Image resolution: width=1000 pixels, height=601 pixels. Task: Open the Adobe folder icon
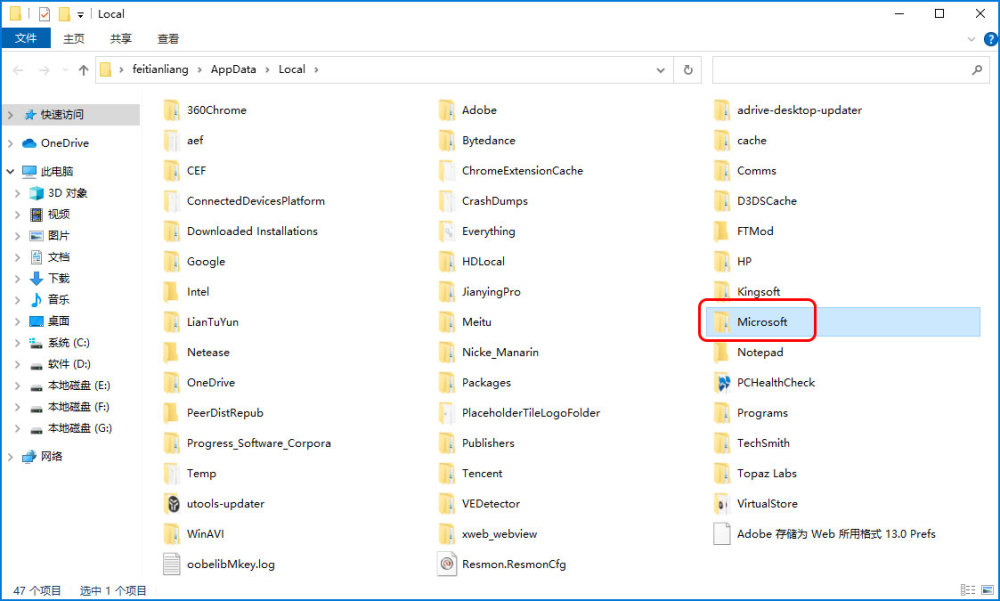pyautogui.click(x=446, y=110)
